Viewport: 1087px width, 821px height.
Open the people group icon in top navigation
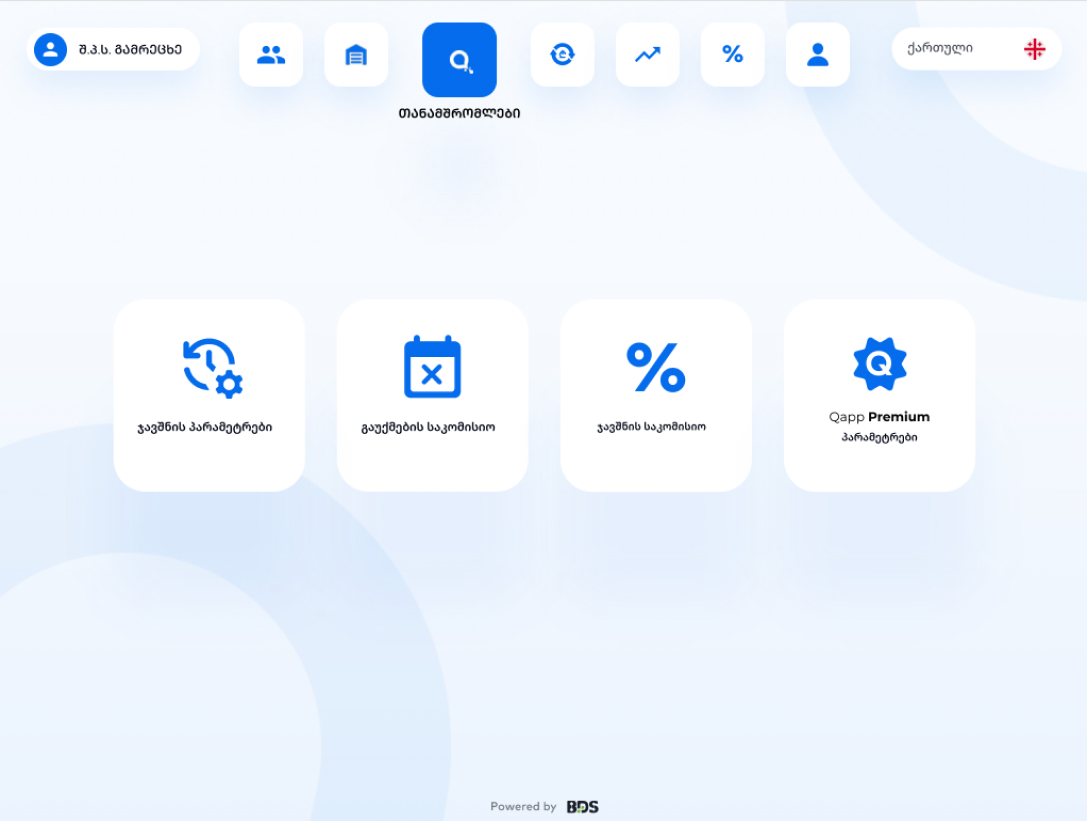271,55
